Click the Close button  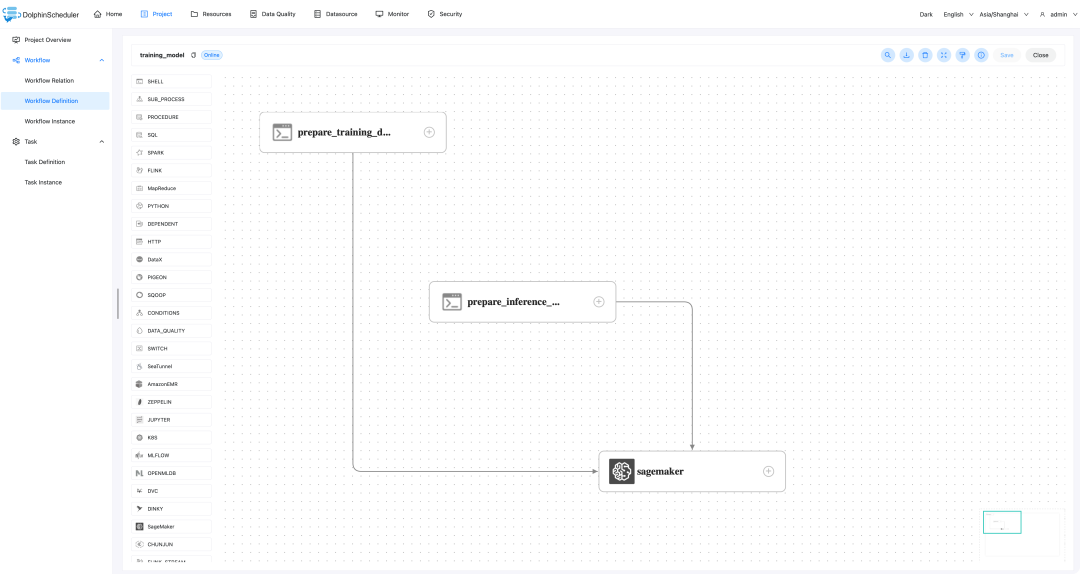tap(1040, 55)
